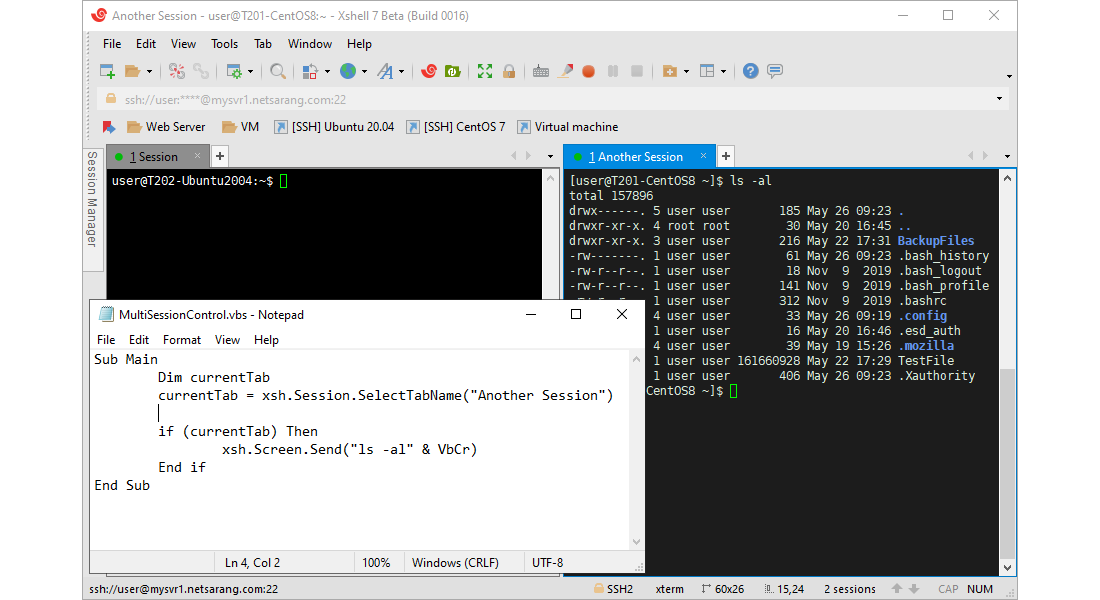Launch the red swirl Xshell-companion icon
1100x600 pixels.
(x=429, y=71)
